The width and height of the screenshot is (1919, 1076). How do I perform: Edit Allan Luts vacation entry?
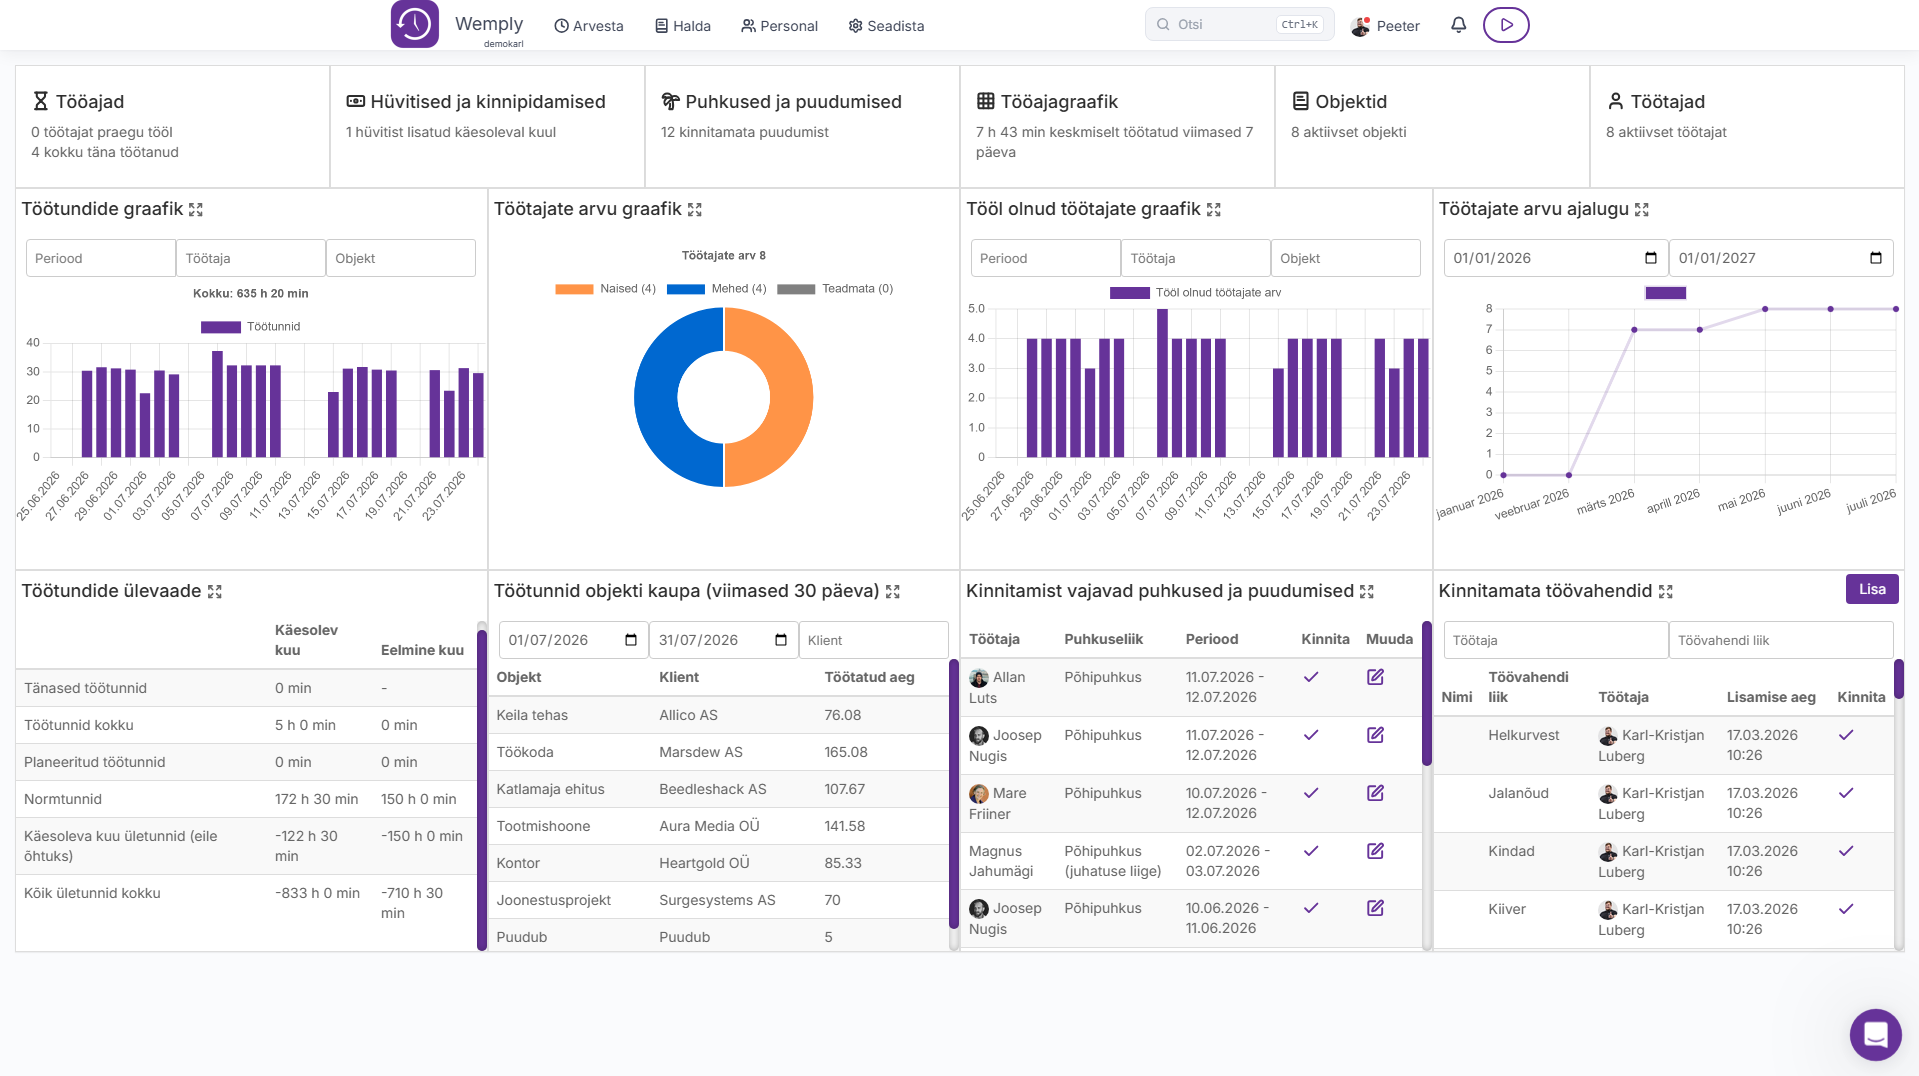pyautogui.click(x=1375, y=677)
